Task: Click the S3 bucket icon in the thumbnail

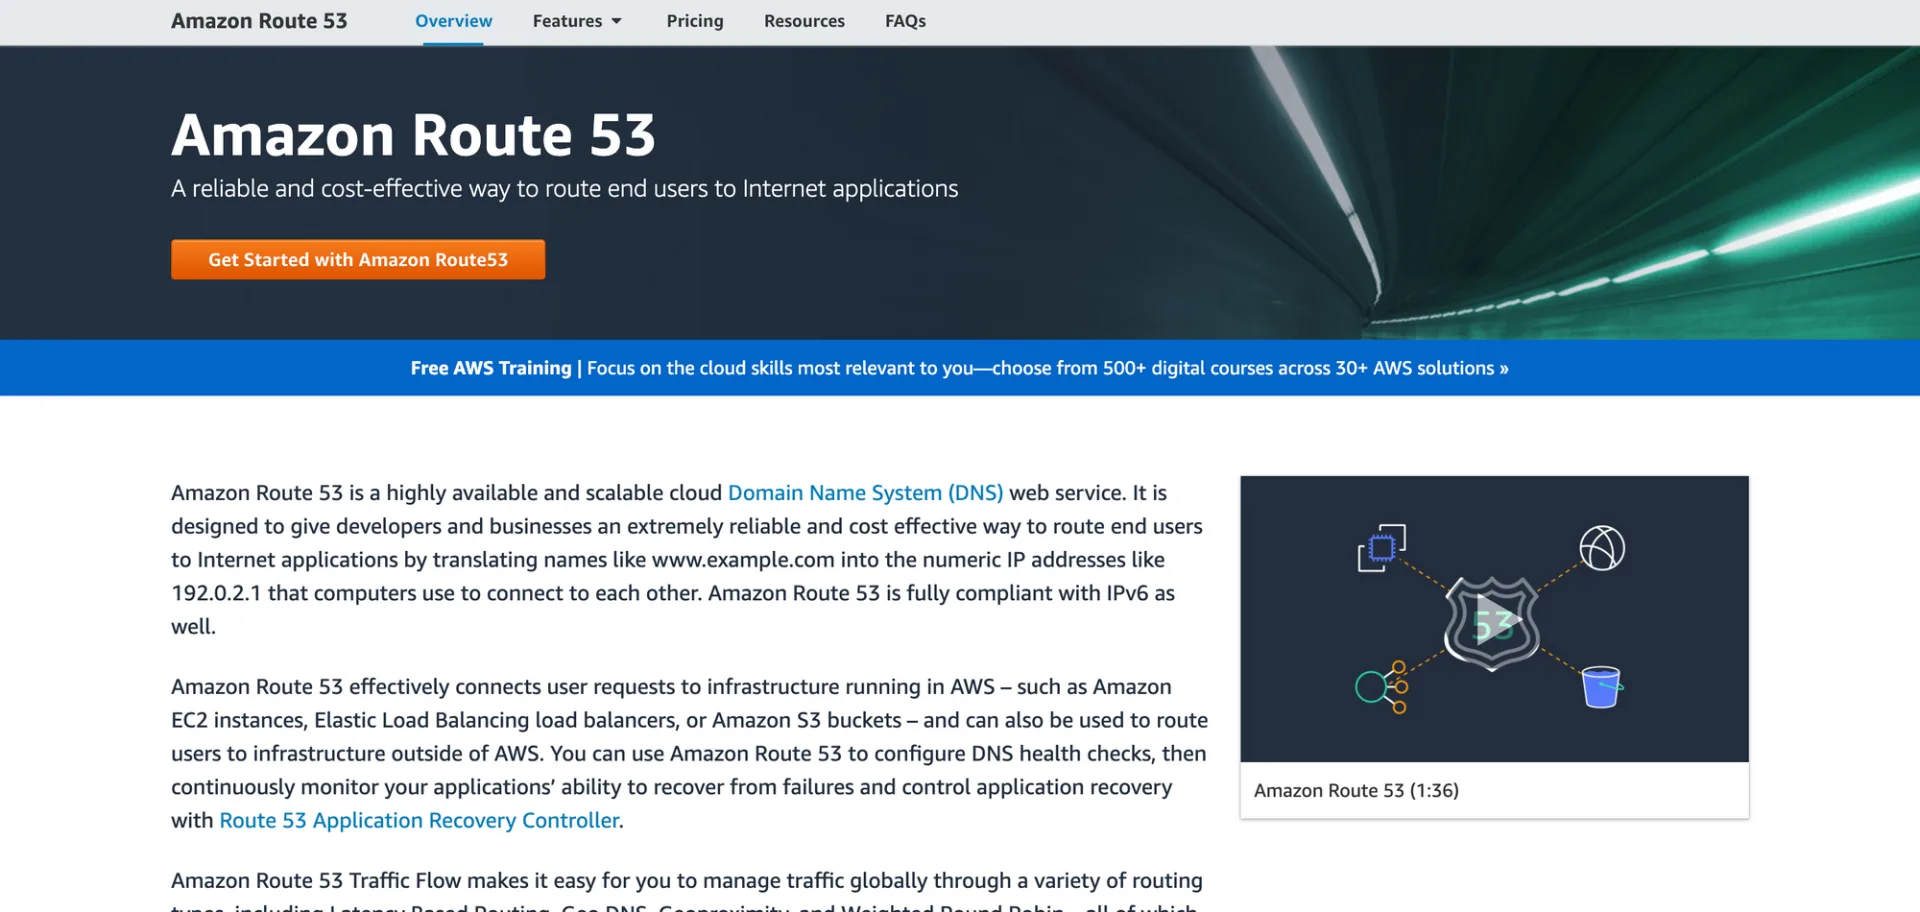Action: point(1602,687)
